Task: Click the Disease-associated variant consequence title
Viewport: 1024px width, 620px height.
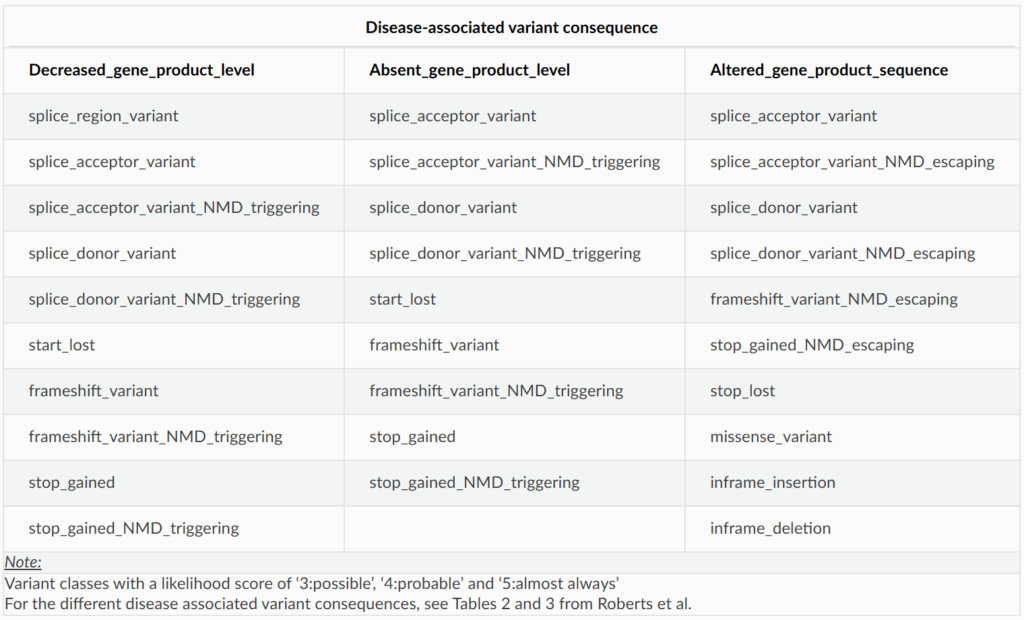Action: pyautogui.click(x=511, y=27)
